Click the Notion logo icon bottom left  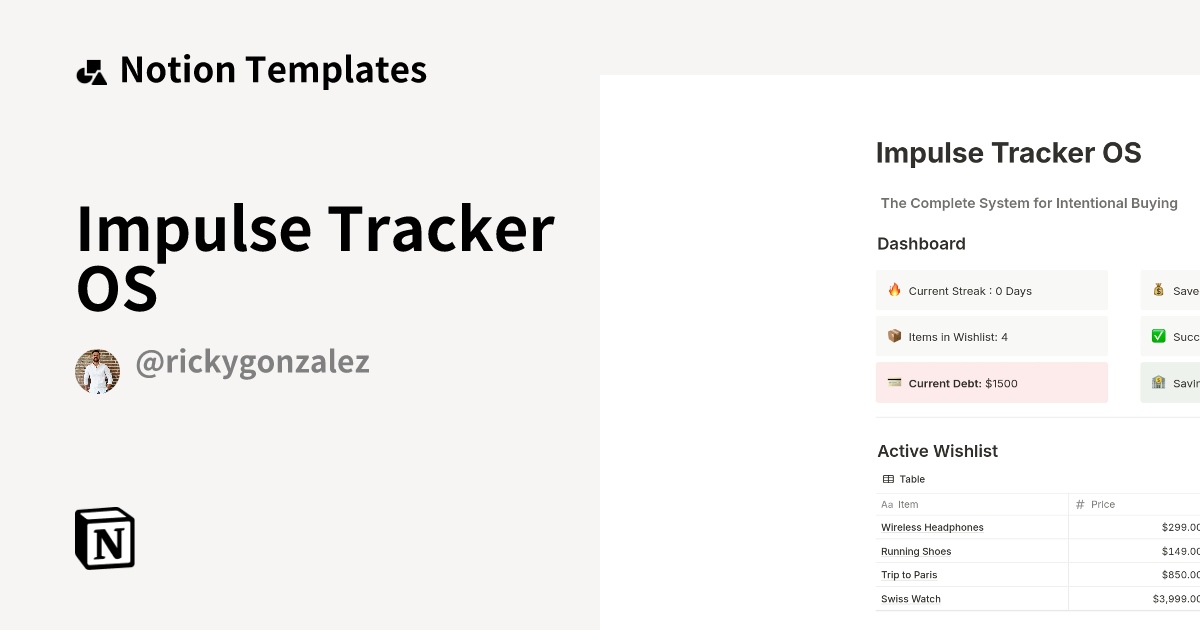(x=104, y=538)
